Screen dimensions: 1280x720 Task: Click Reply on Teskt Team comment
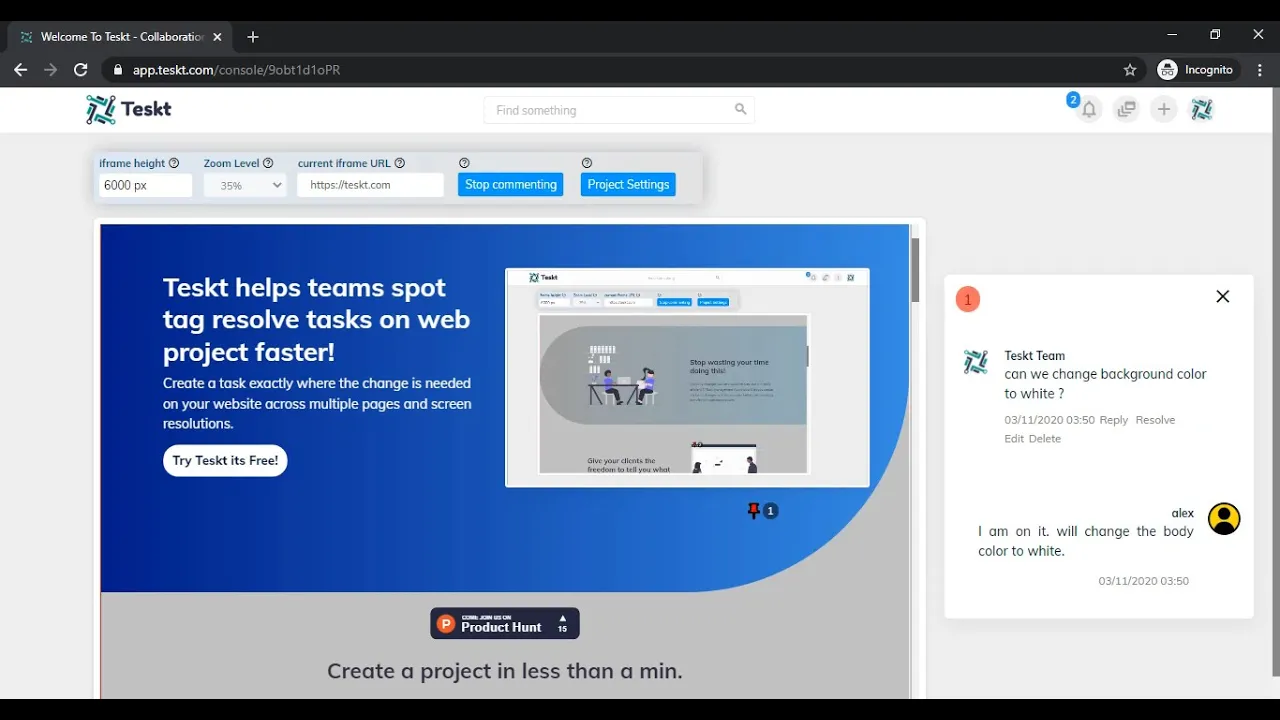tap(1114, 420)
